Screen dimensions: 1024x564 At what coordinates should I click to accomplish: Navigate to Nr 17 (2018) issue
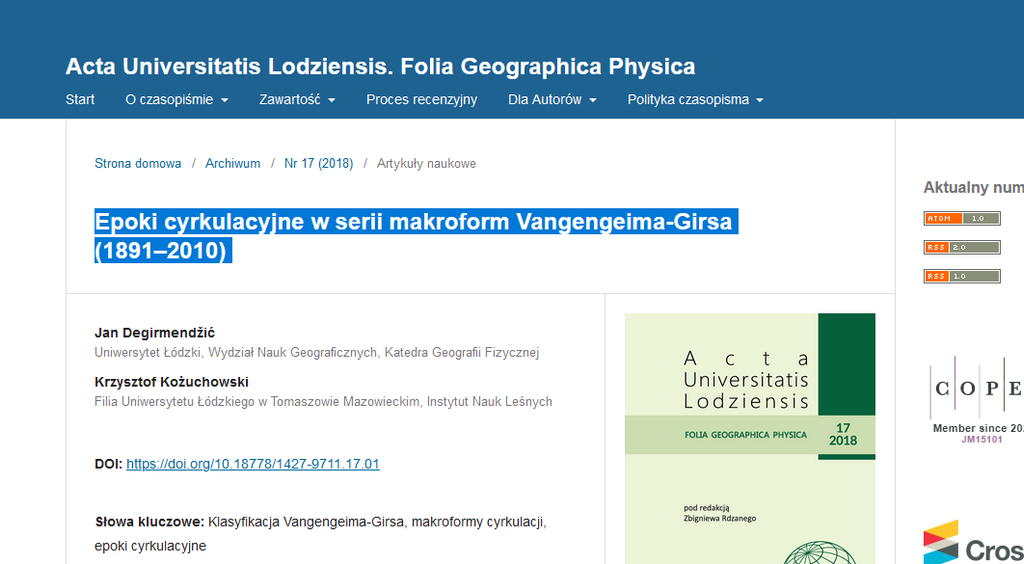[x=318, y=164]
